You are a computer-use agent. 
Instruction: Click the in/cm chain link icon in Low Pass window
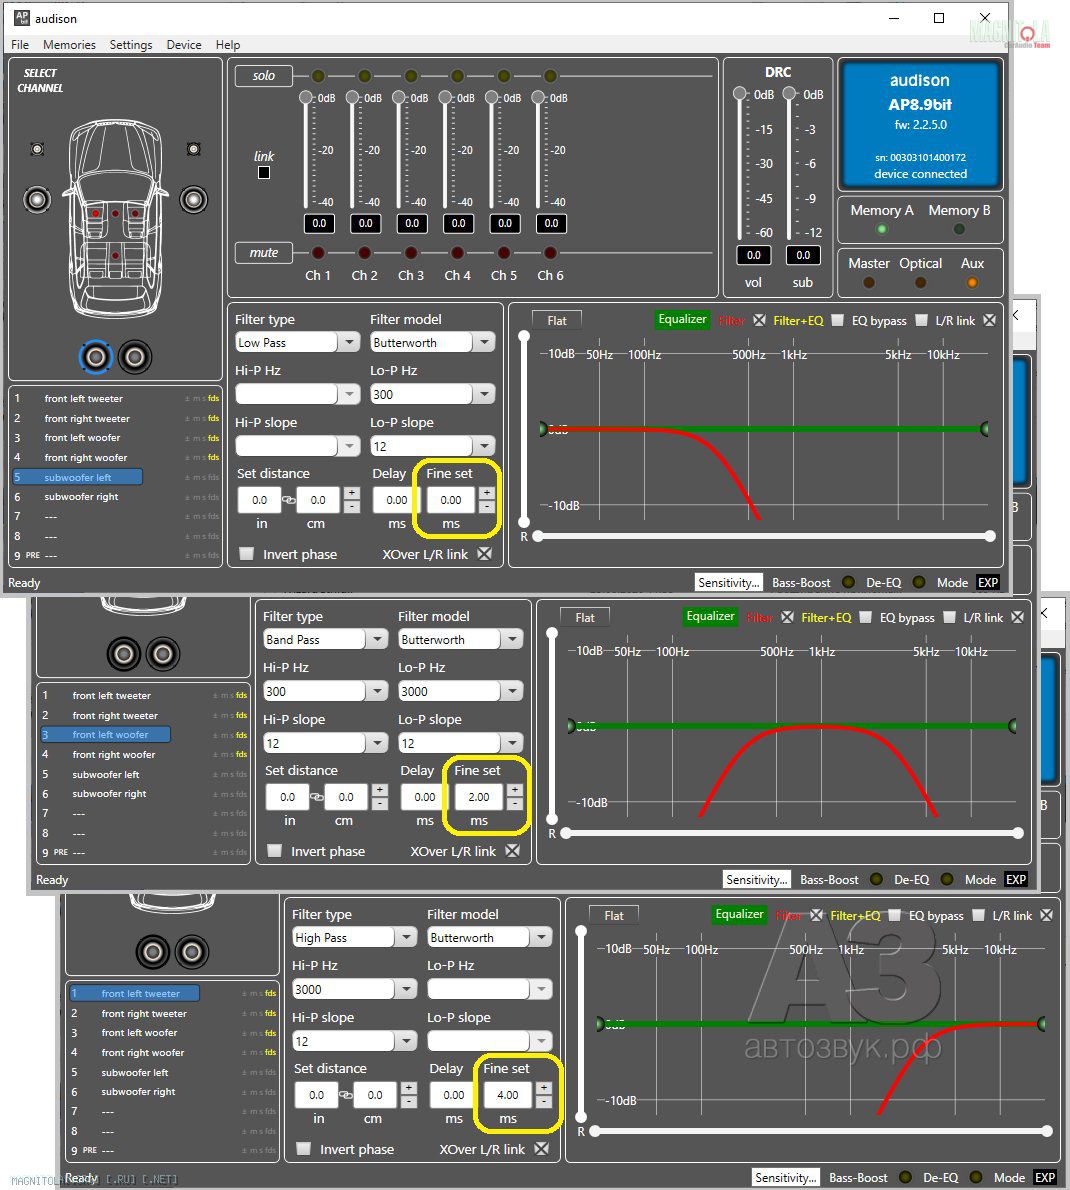pos(289,500)
